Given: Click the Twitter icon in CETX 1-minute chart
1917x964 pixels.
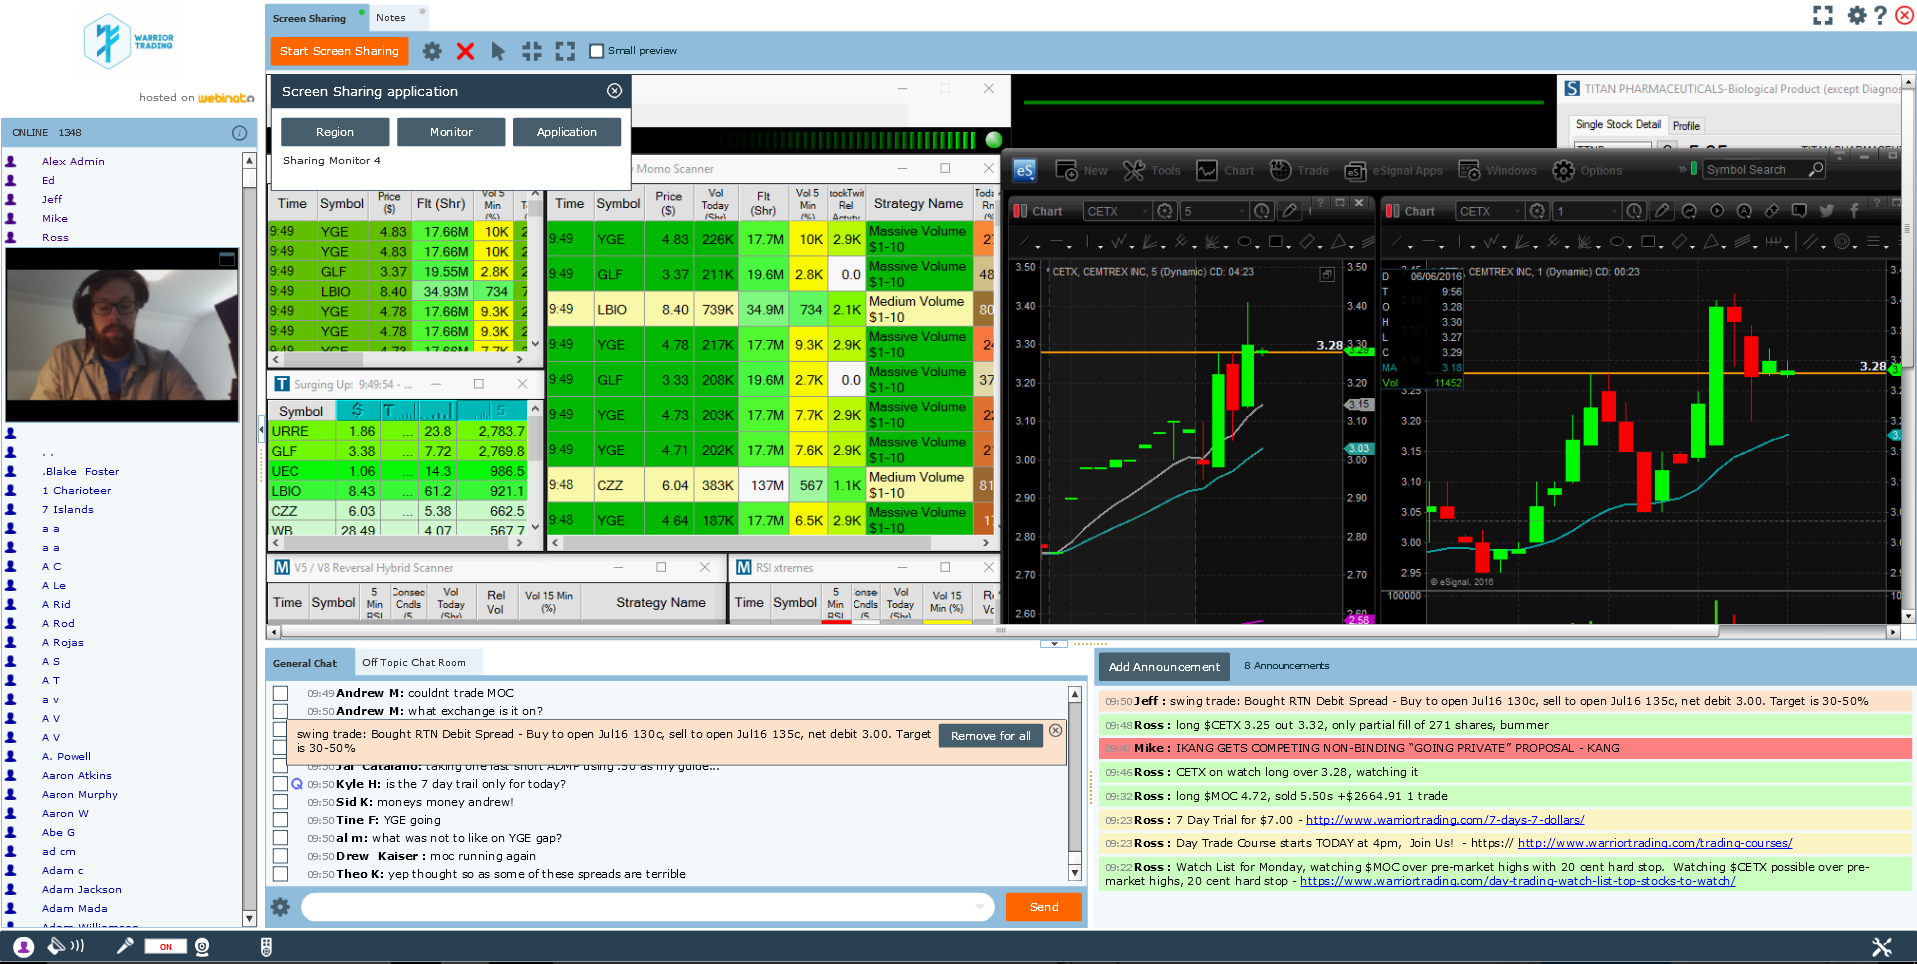Looking at the screenshot, I should coord(1827,211).
